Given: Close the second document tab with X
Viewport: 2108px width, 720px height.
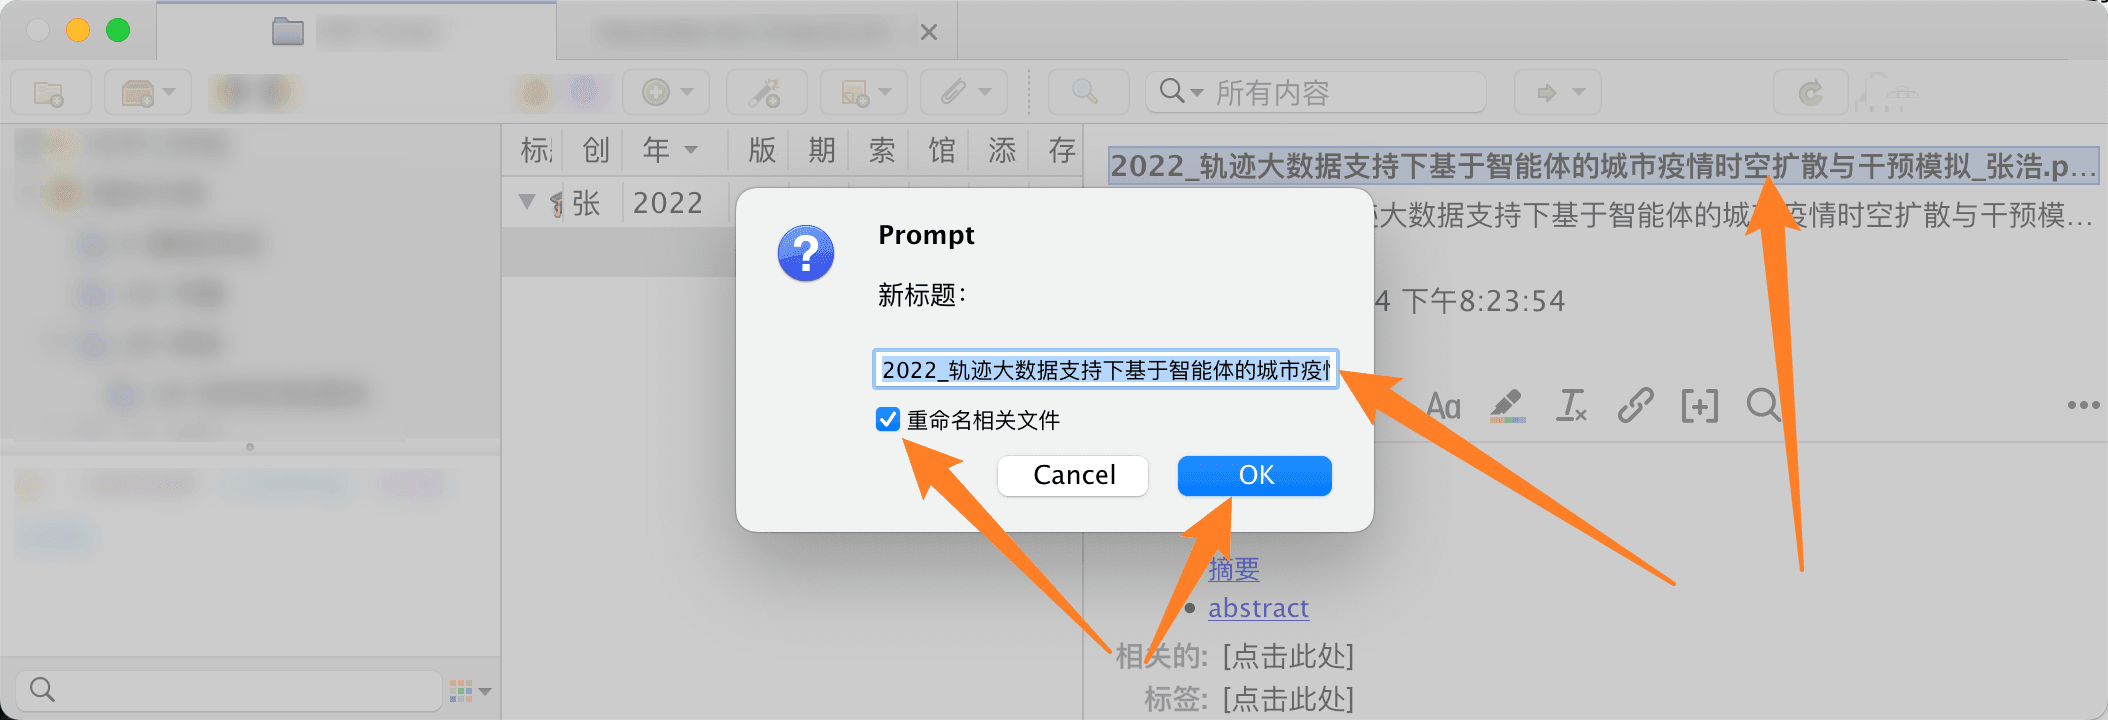Looking at the screenshot, I should point(929,32).
